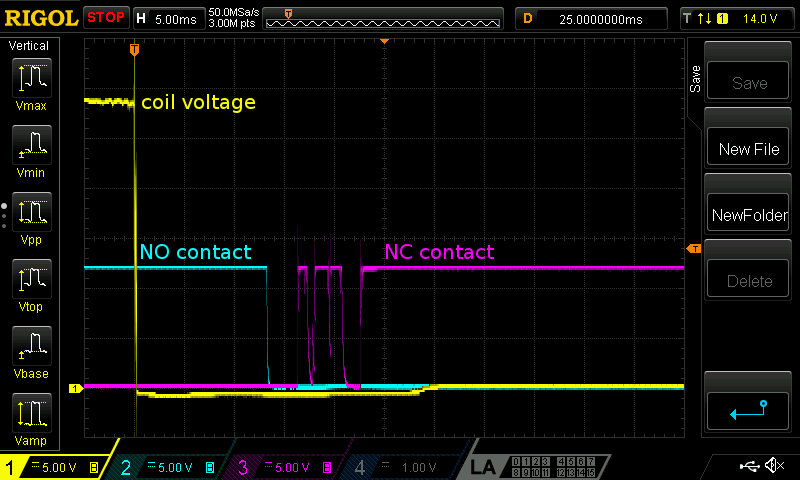The image size is (800, 480).
Task: Select the Vpp measurement icon
Action: coord(31,212)
